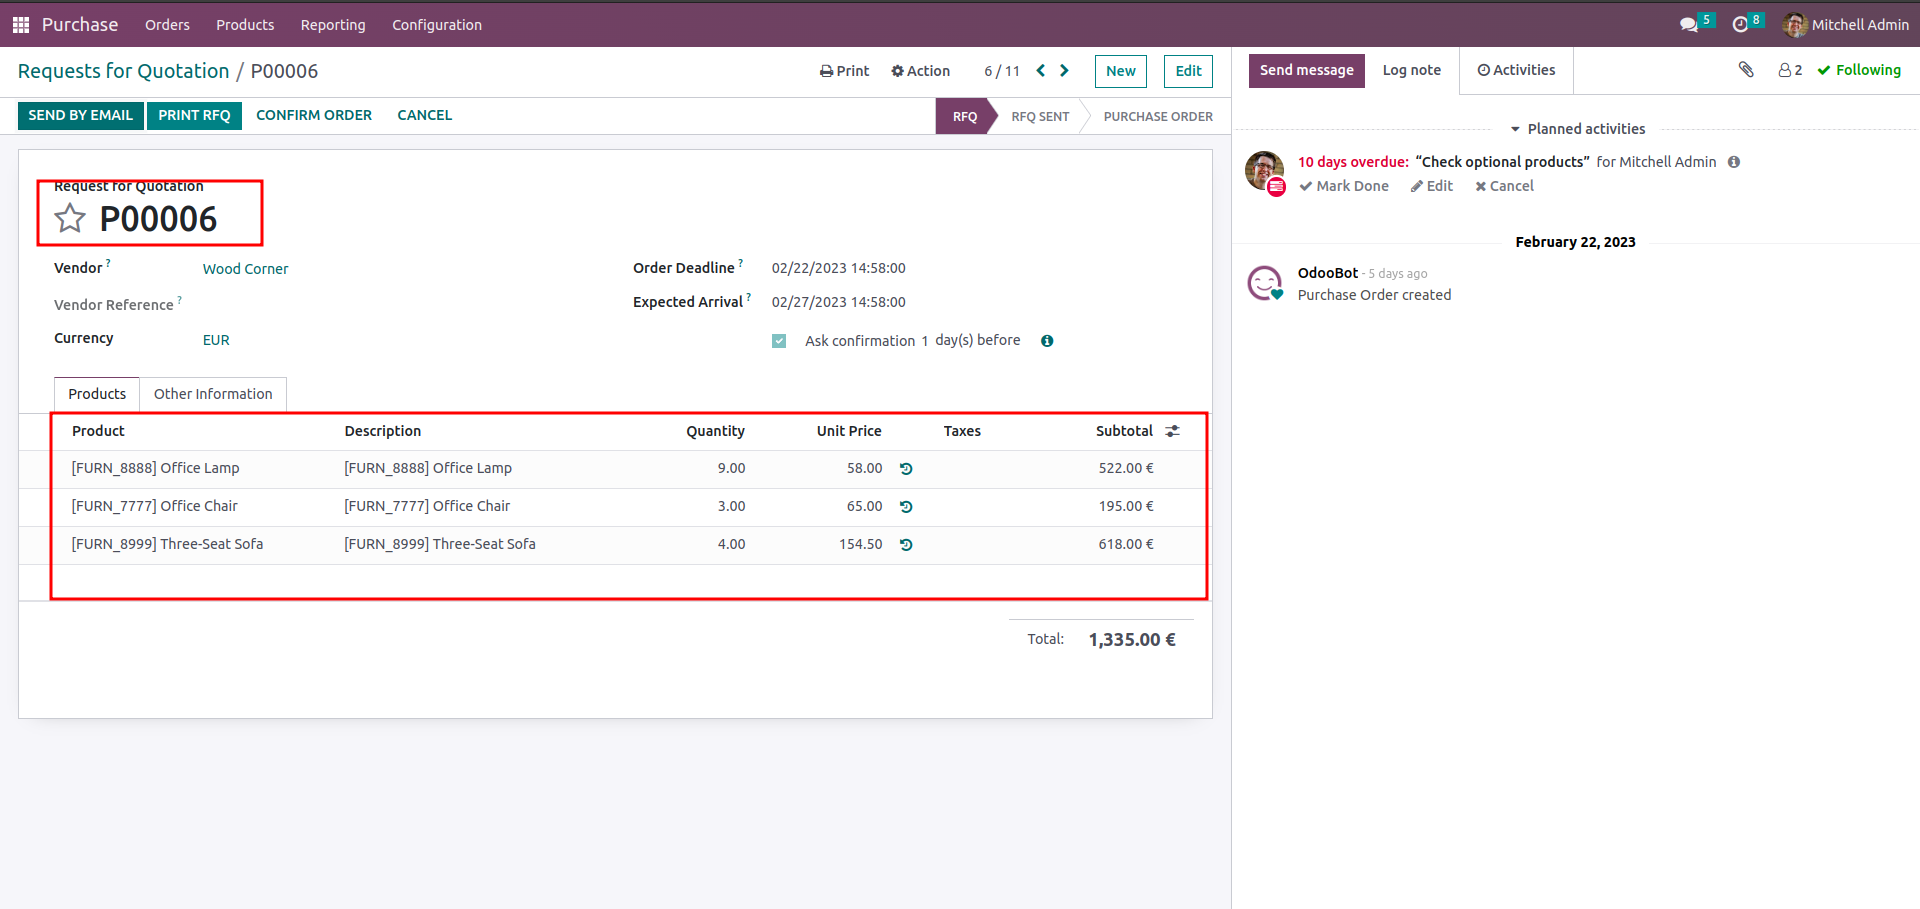Toggle the priority star for P00006
The width and height of the screenshot is (1920, 909).
coord(70,218)
